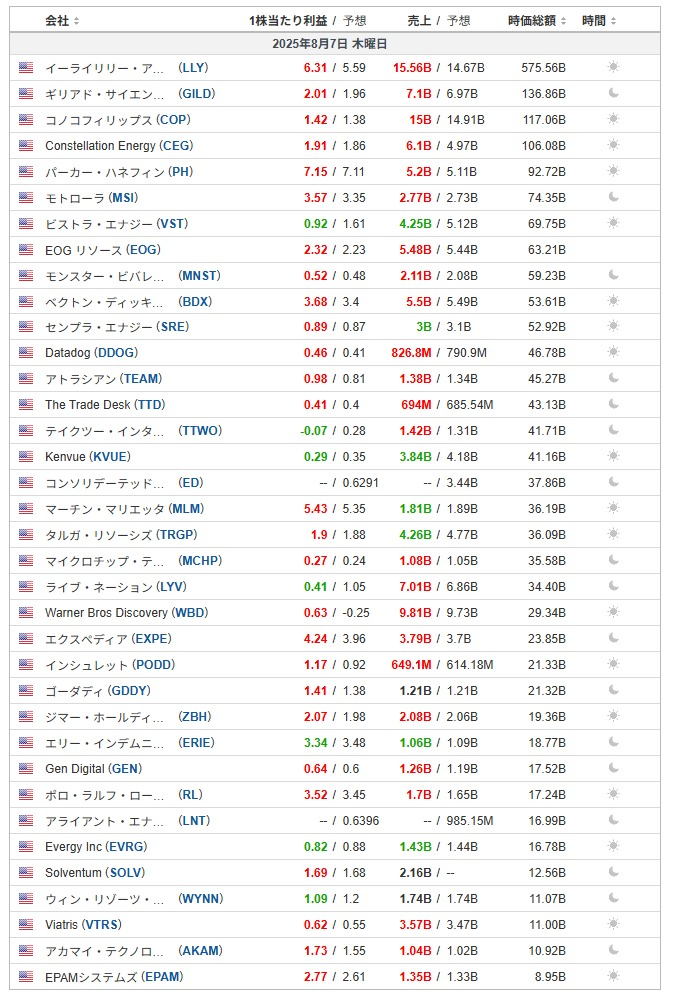Open the GILD ticker link
This screenshot has width=673, height=1006.
click(x=197, y=94)
